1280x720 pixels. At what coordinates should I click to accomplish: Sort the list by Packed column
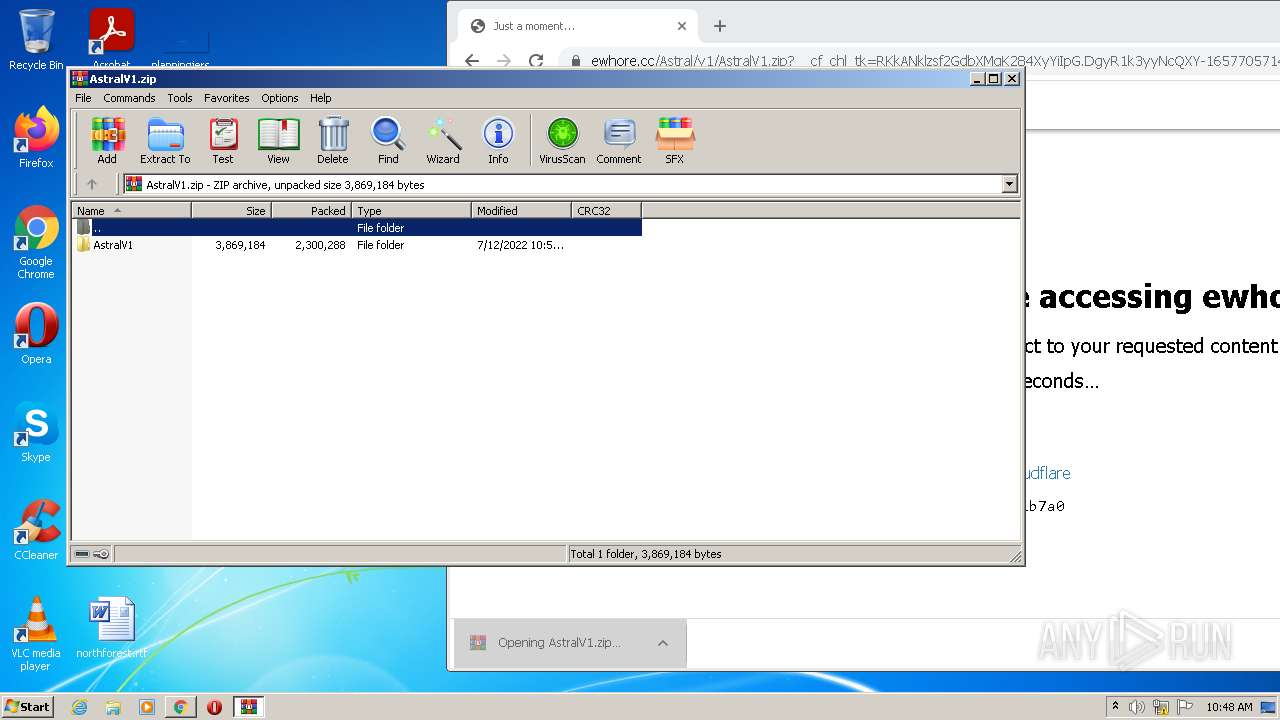311,210
